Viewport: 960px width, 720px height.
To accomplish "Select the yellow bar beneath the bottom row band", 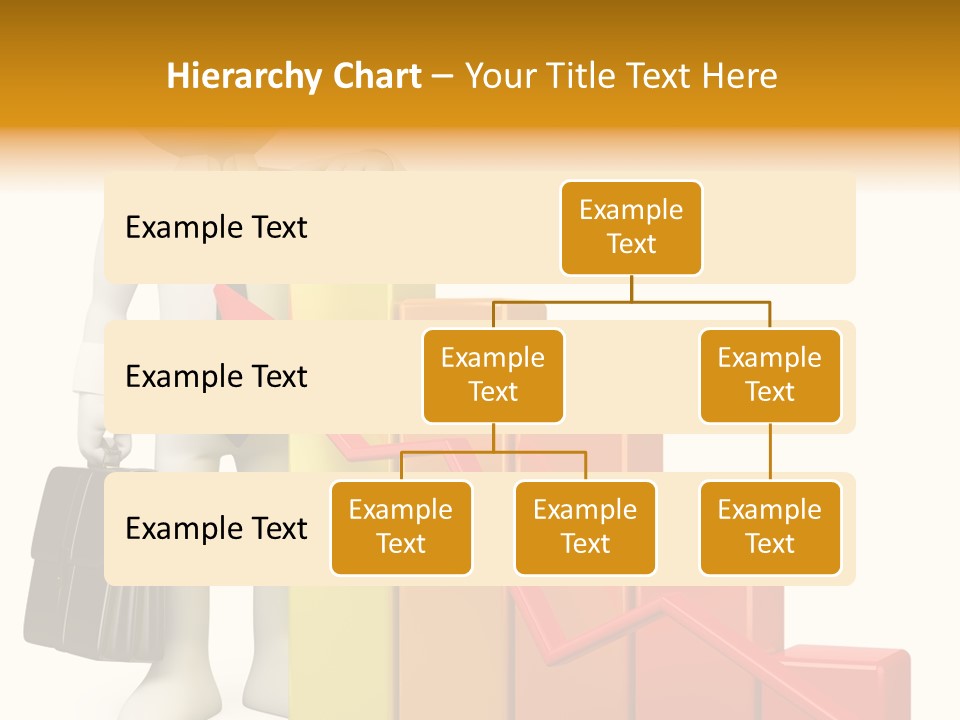I will coord(340,650).
